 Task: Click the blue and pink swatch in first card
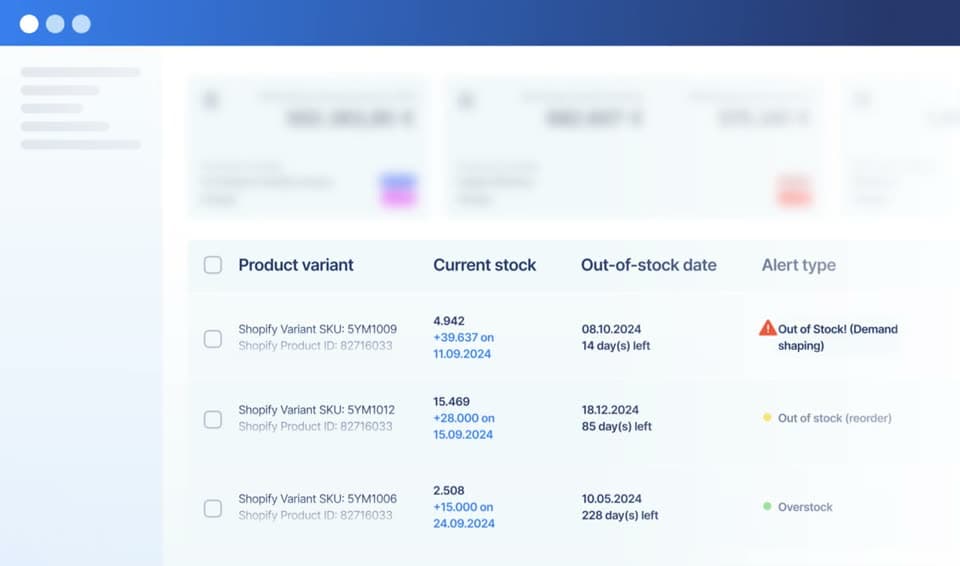pyautogui.click(x=399, y=191)
